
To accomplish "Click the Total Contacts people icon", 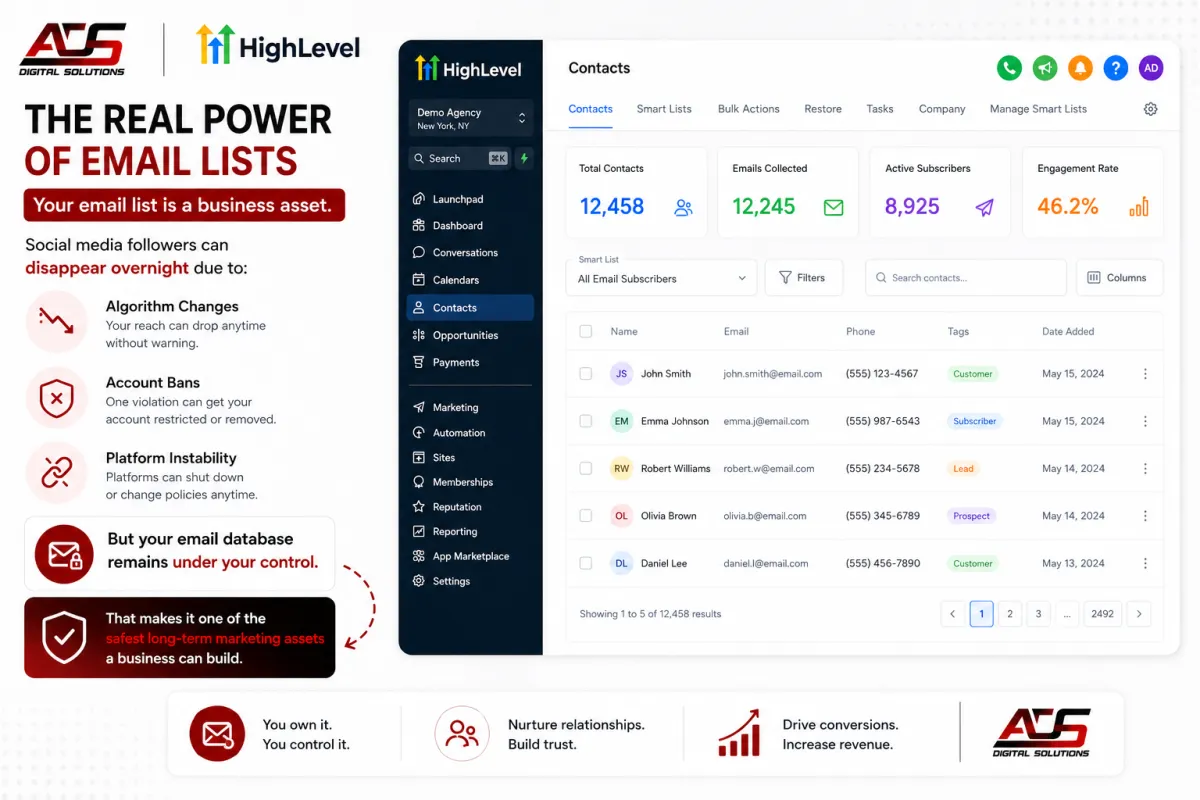I will click(684, 208).
